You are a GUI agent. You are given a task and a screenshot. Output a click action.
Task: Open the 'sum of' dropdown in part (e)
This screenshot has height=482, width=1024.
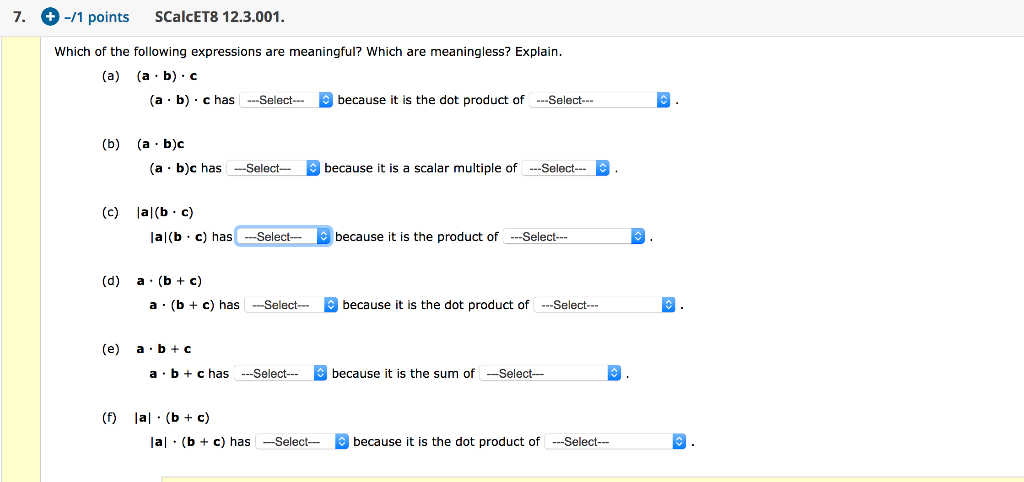click(550, 374)
